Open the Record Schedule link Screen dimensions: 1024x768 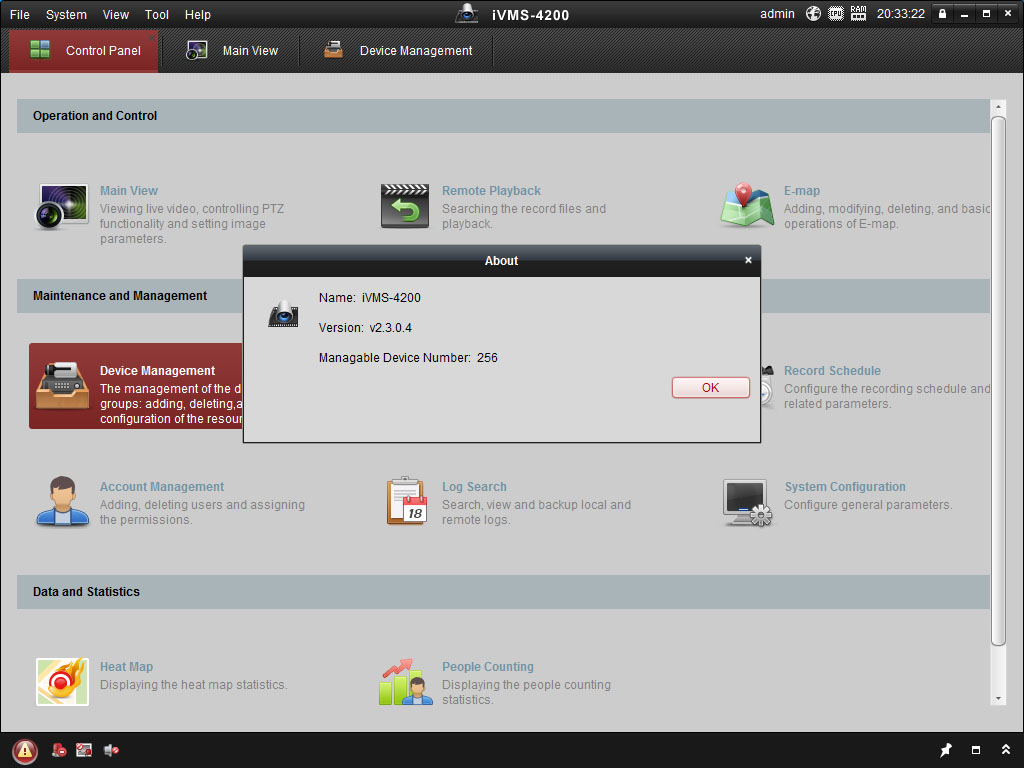pyautogui.click(x=832, y=370)
